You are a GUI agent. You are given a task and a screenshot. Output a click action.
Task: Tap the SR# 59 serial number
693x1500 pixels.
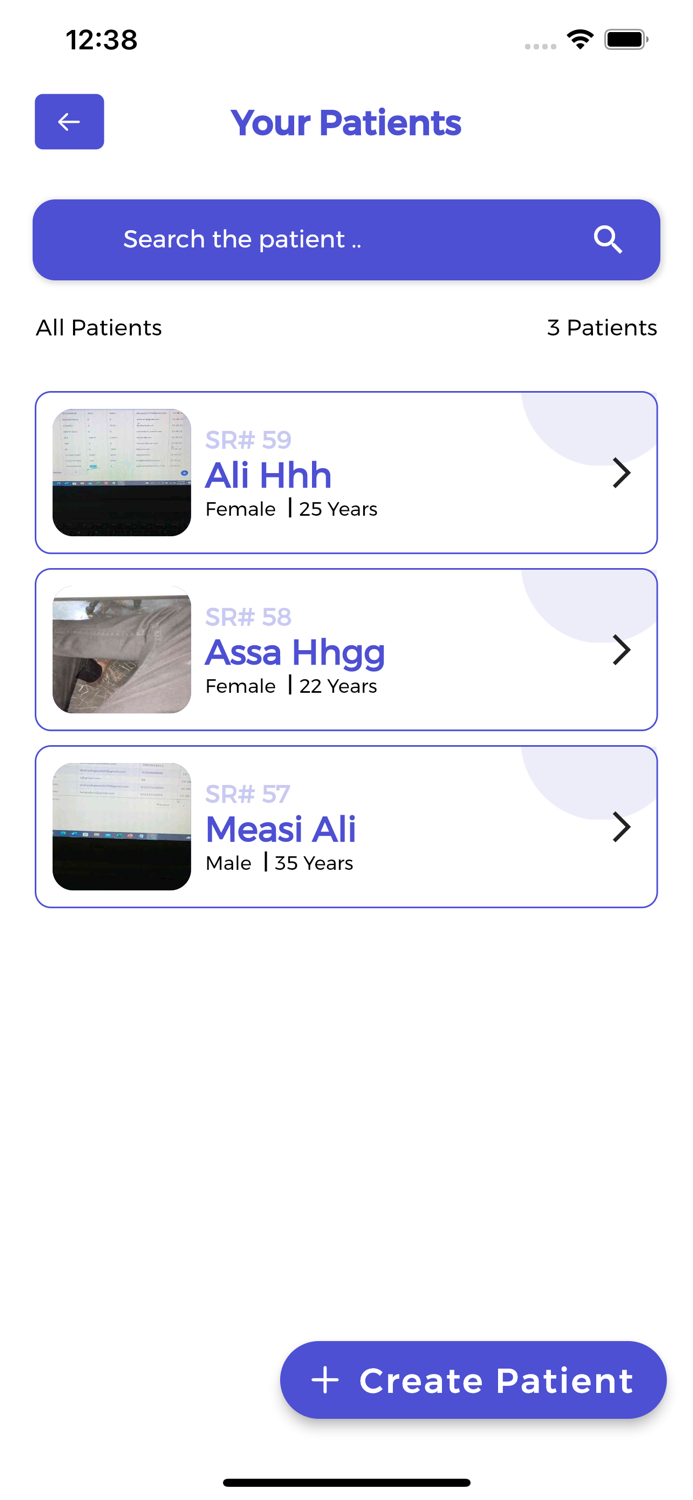click(248, 440)
